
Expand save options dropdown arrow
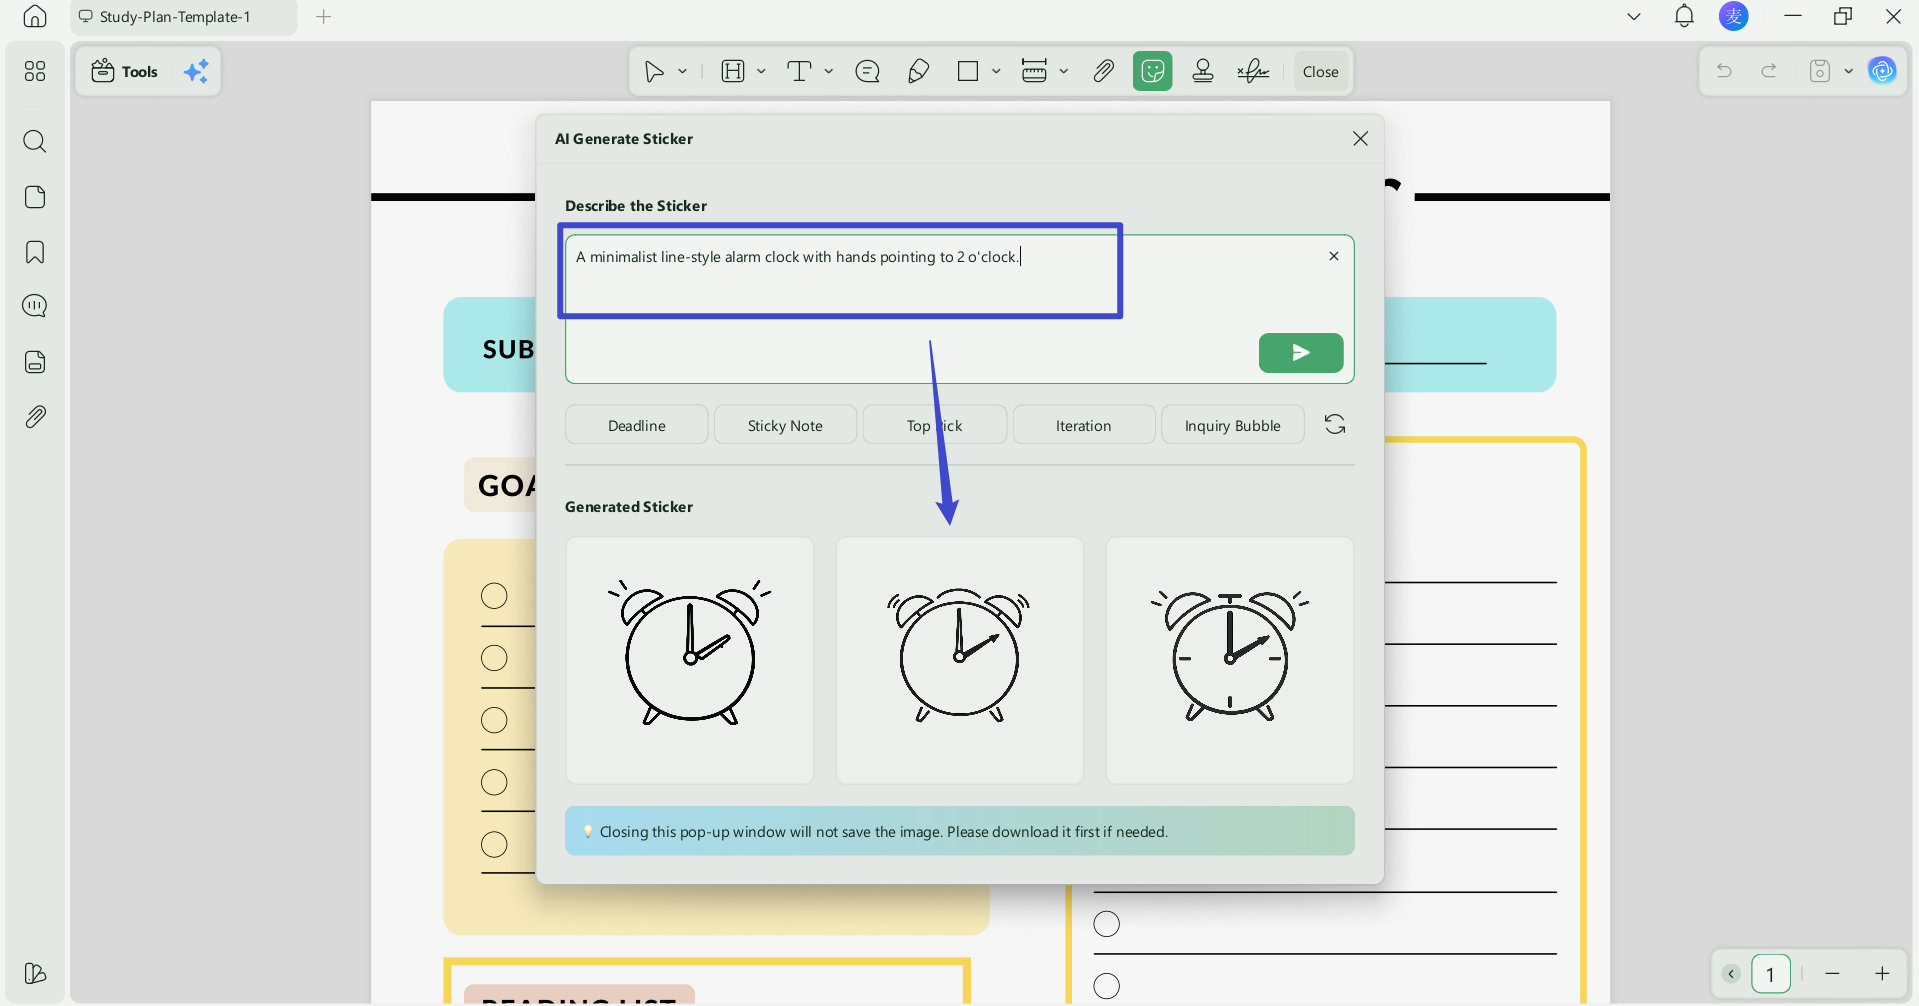[1848, 71]
